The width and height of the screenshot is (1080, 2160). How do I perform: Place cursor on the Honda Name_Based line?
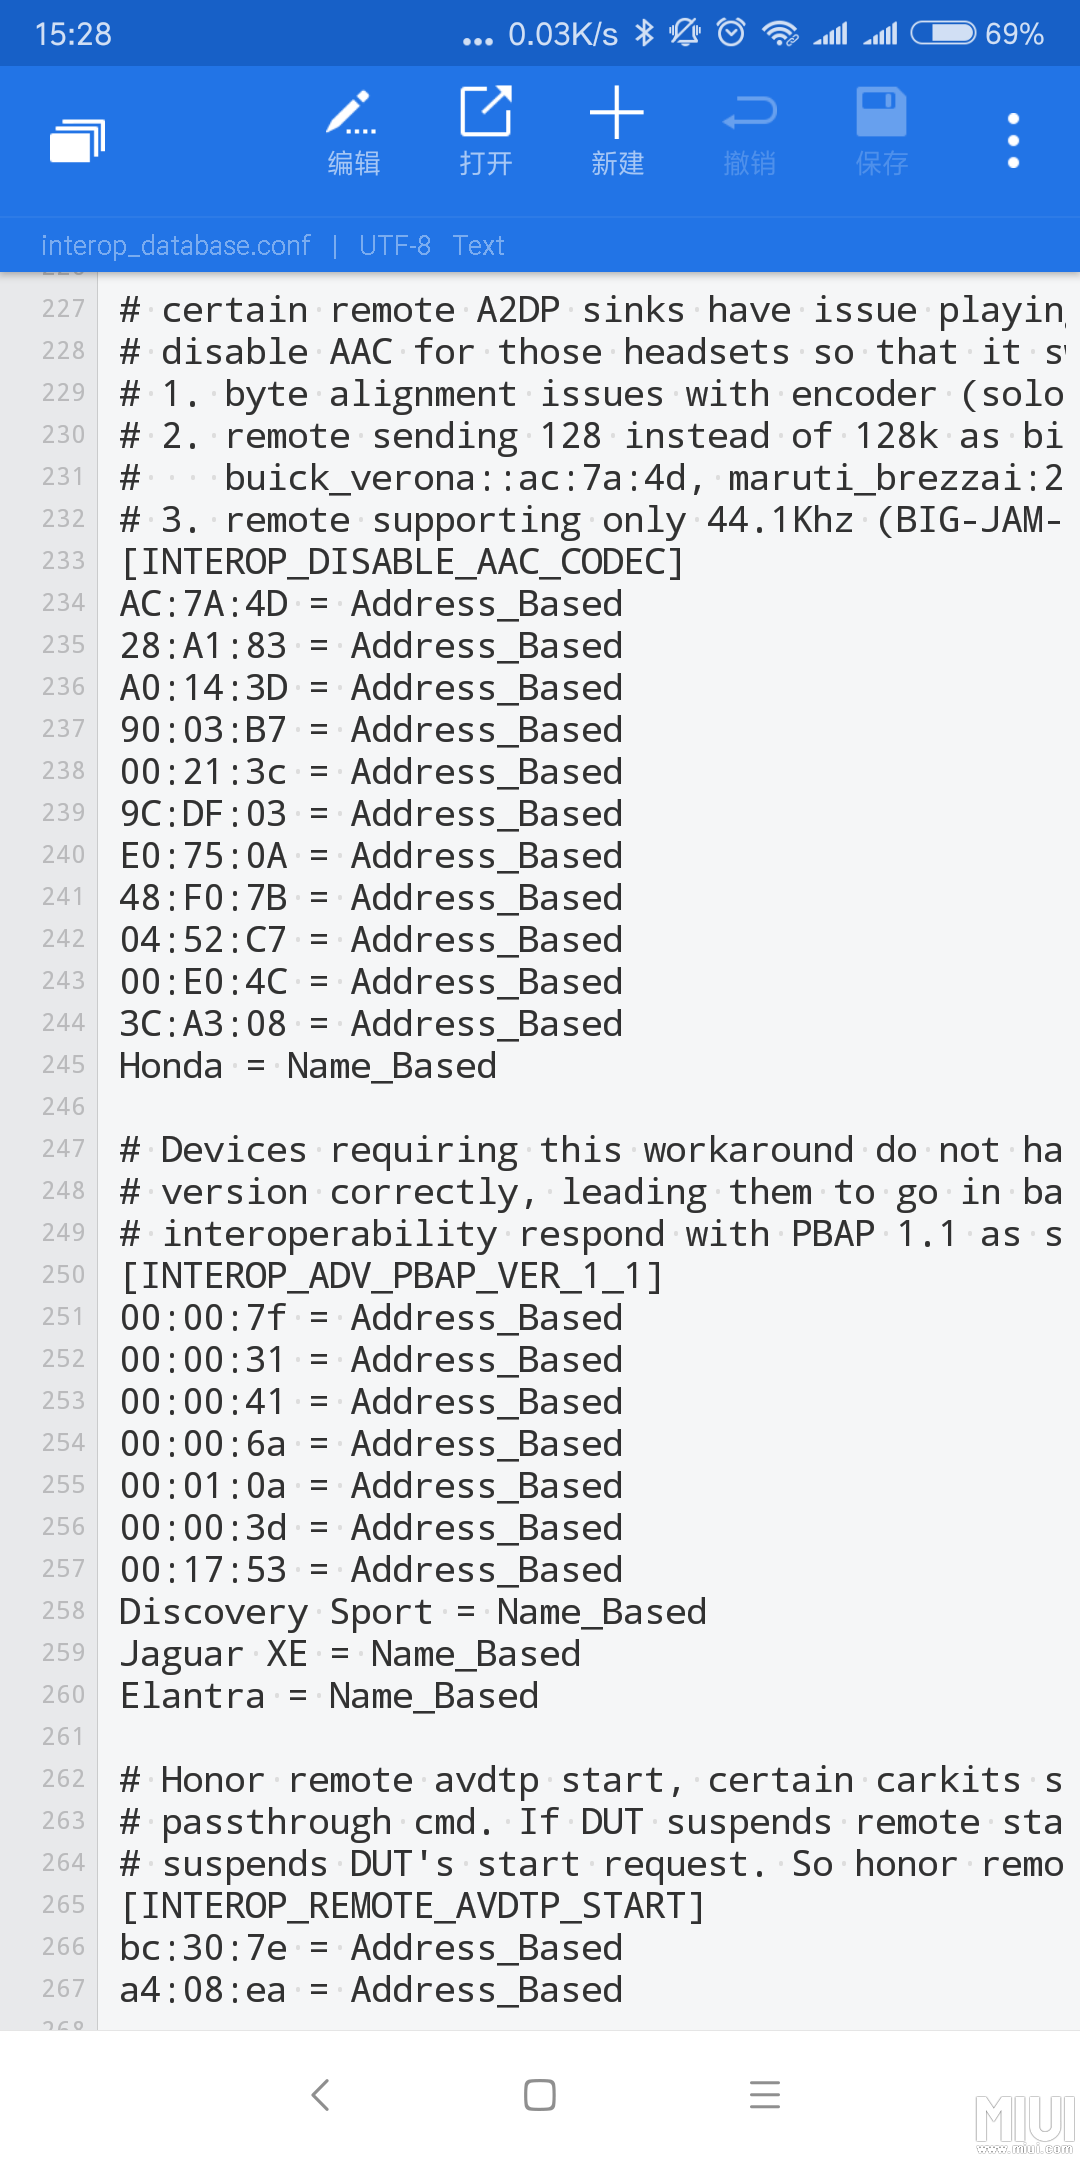pos(308,1066)
